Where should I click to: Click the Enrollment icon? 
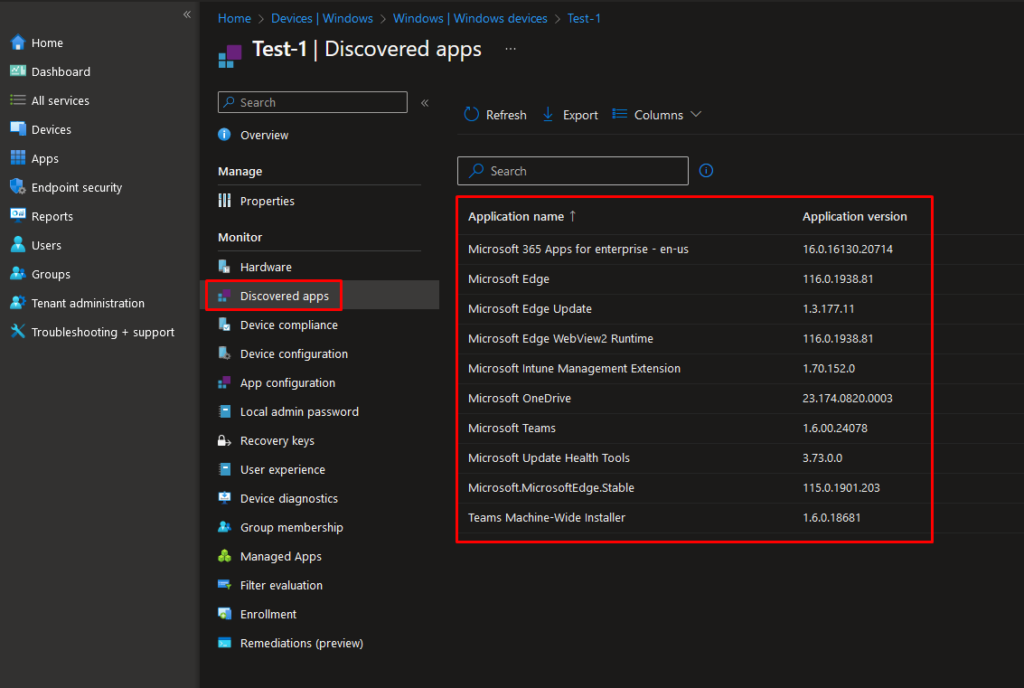tap(224, 614)
